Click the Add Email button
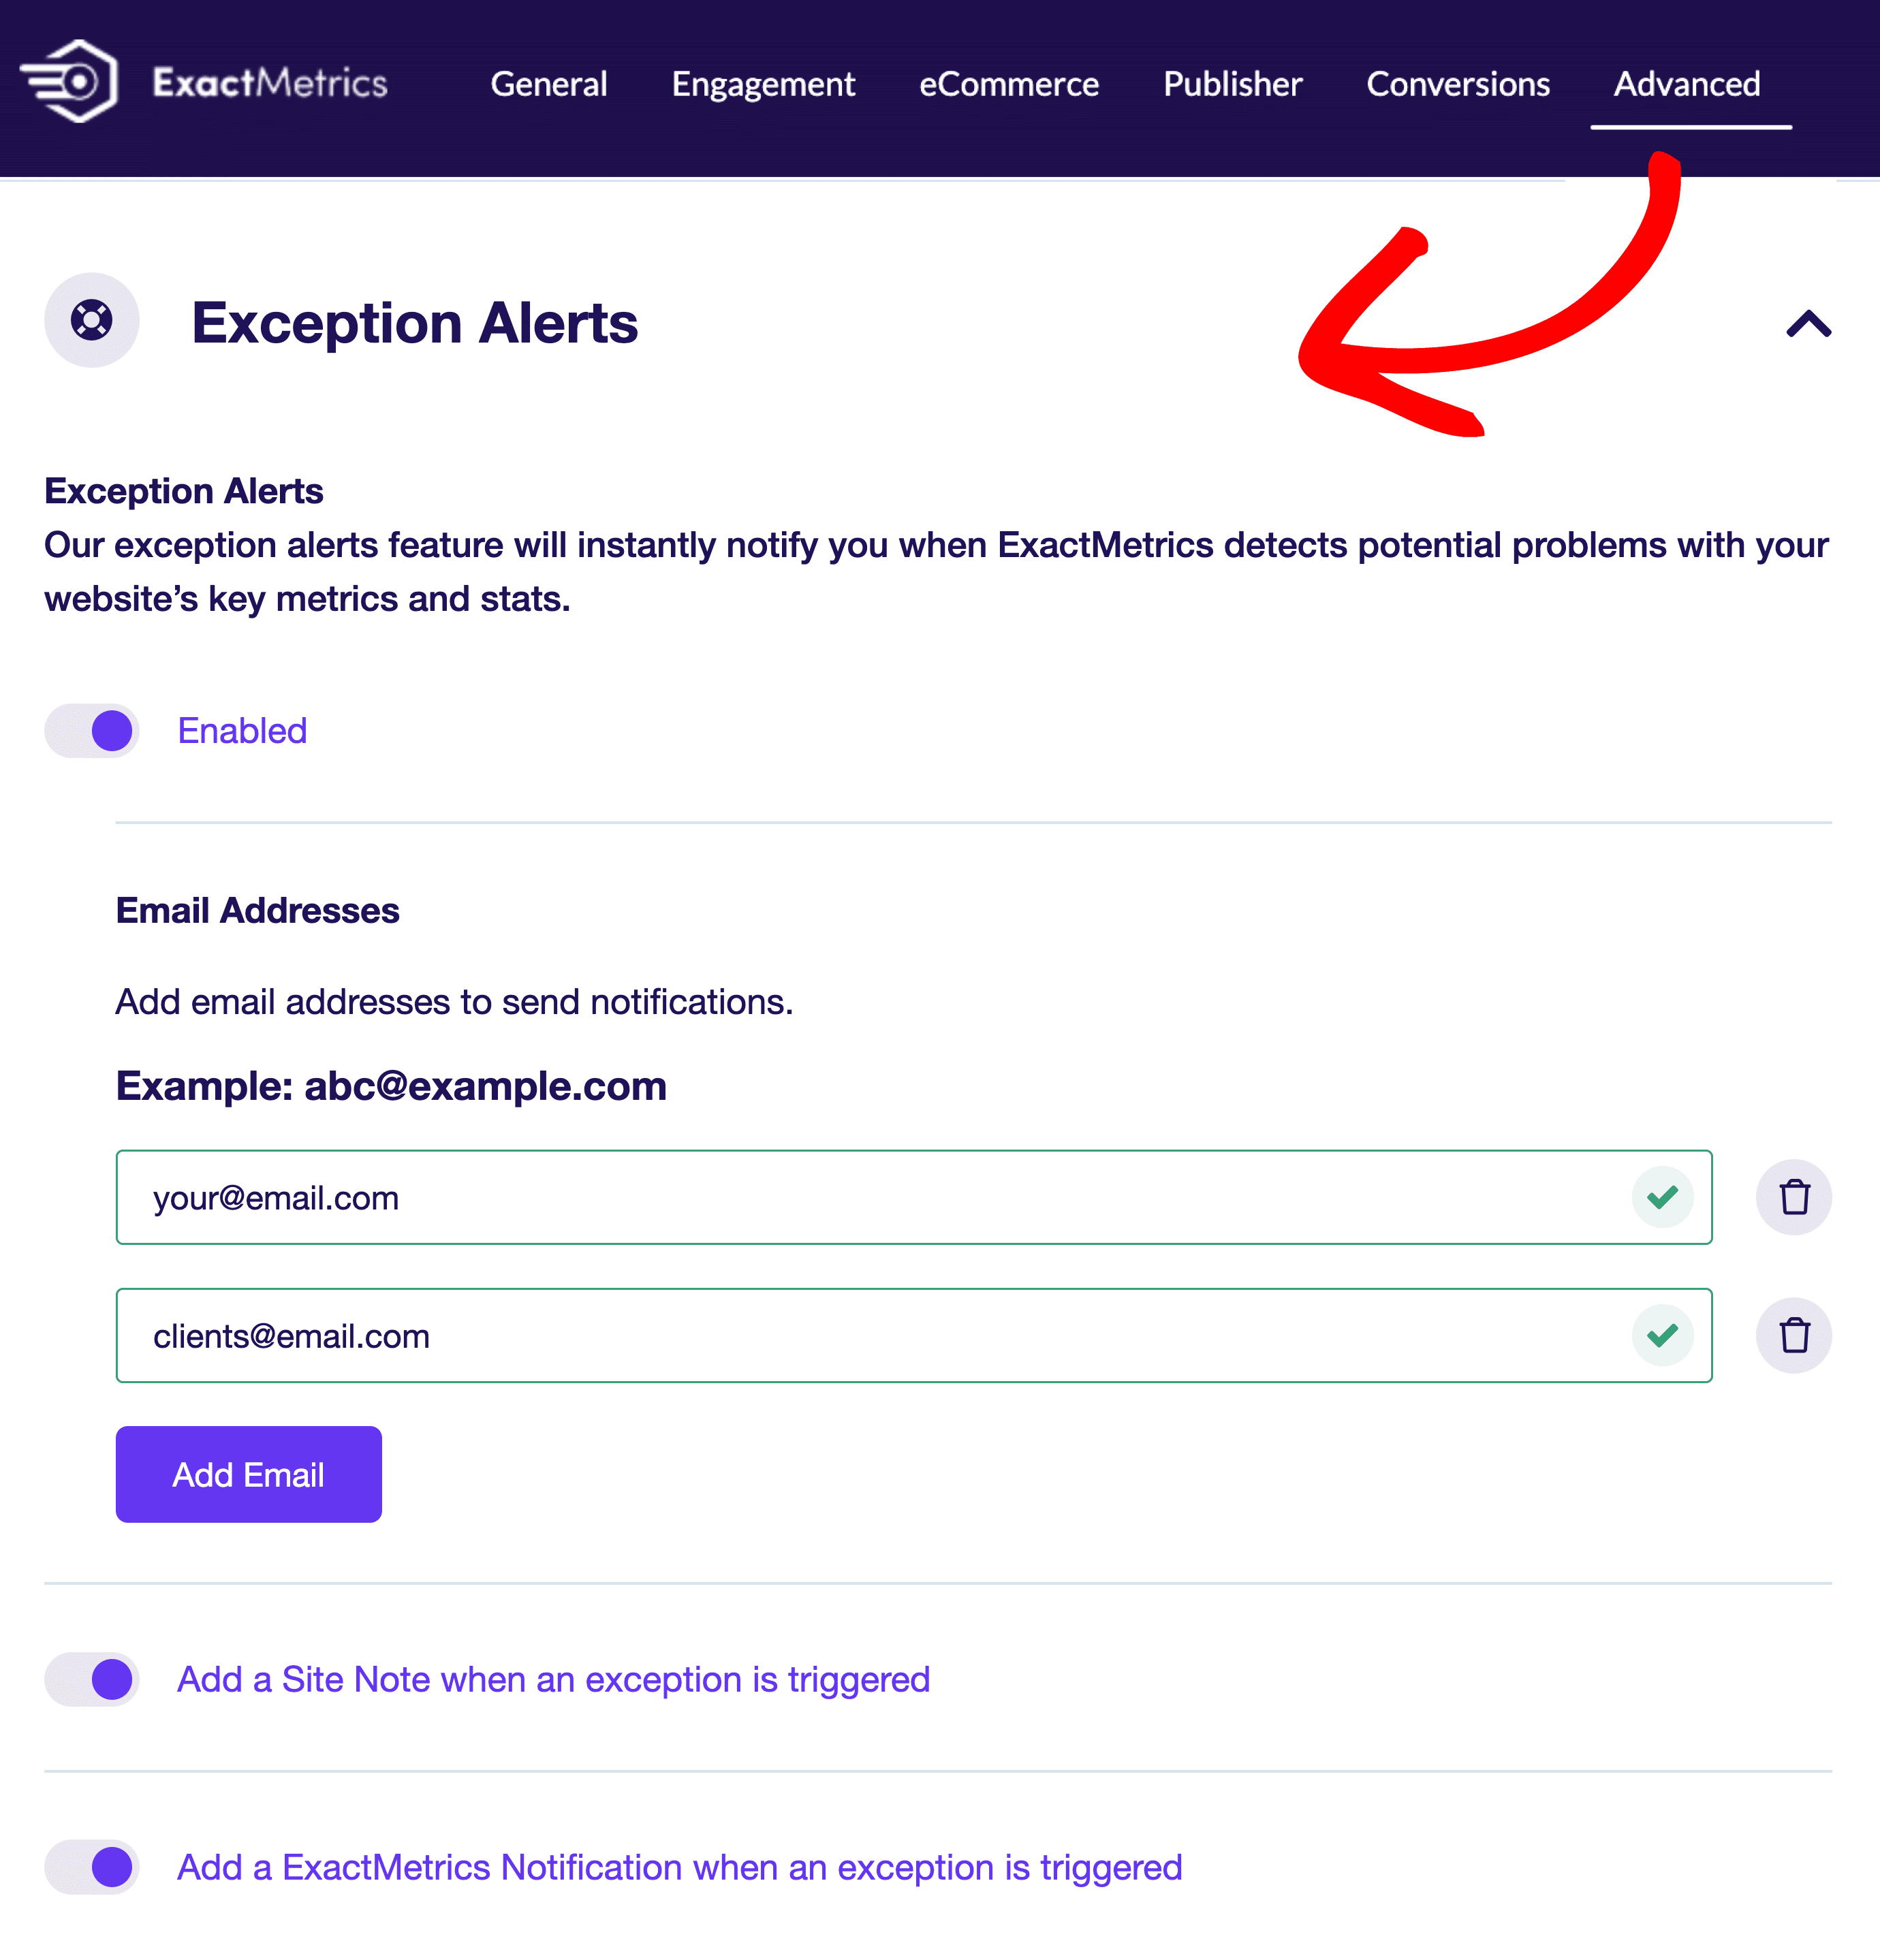This screenshot has height=1960, width=1880. tap(249, 1474)
